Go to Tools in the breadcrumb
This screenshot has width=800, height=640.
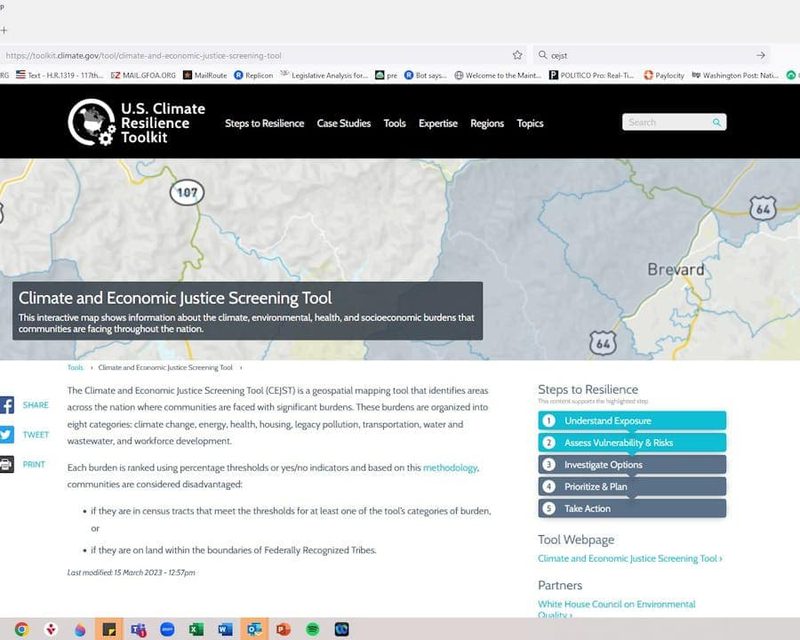[x=75, y=367]
